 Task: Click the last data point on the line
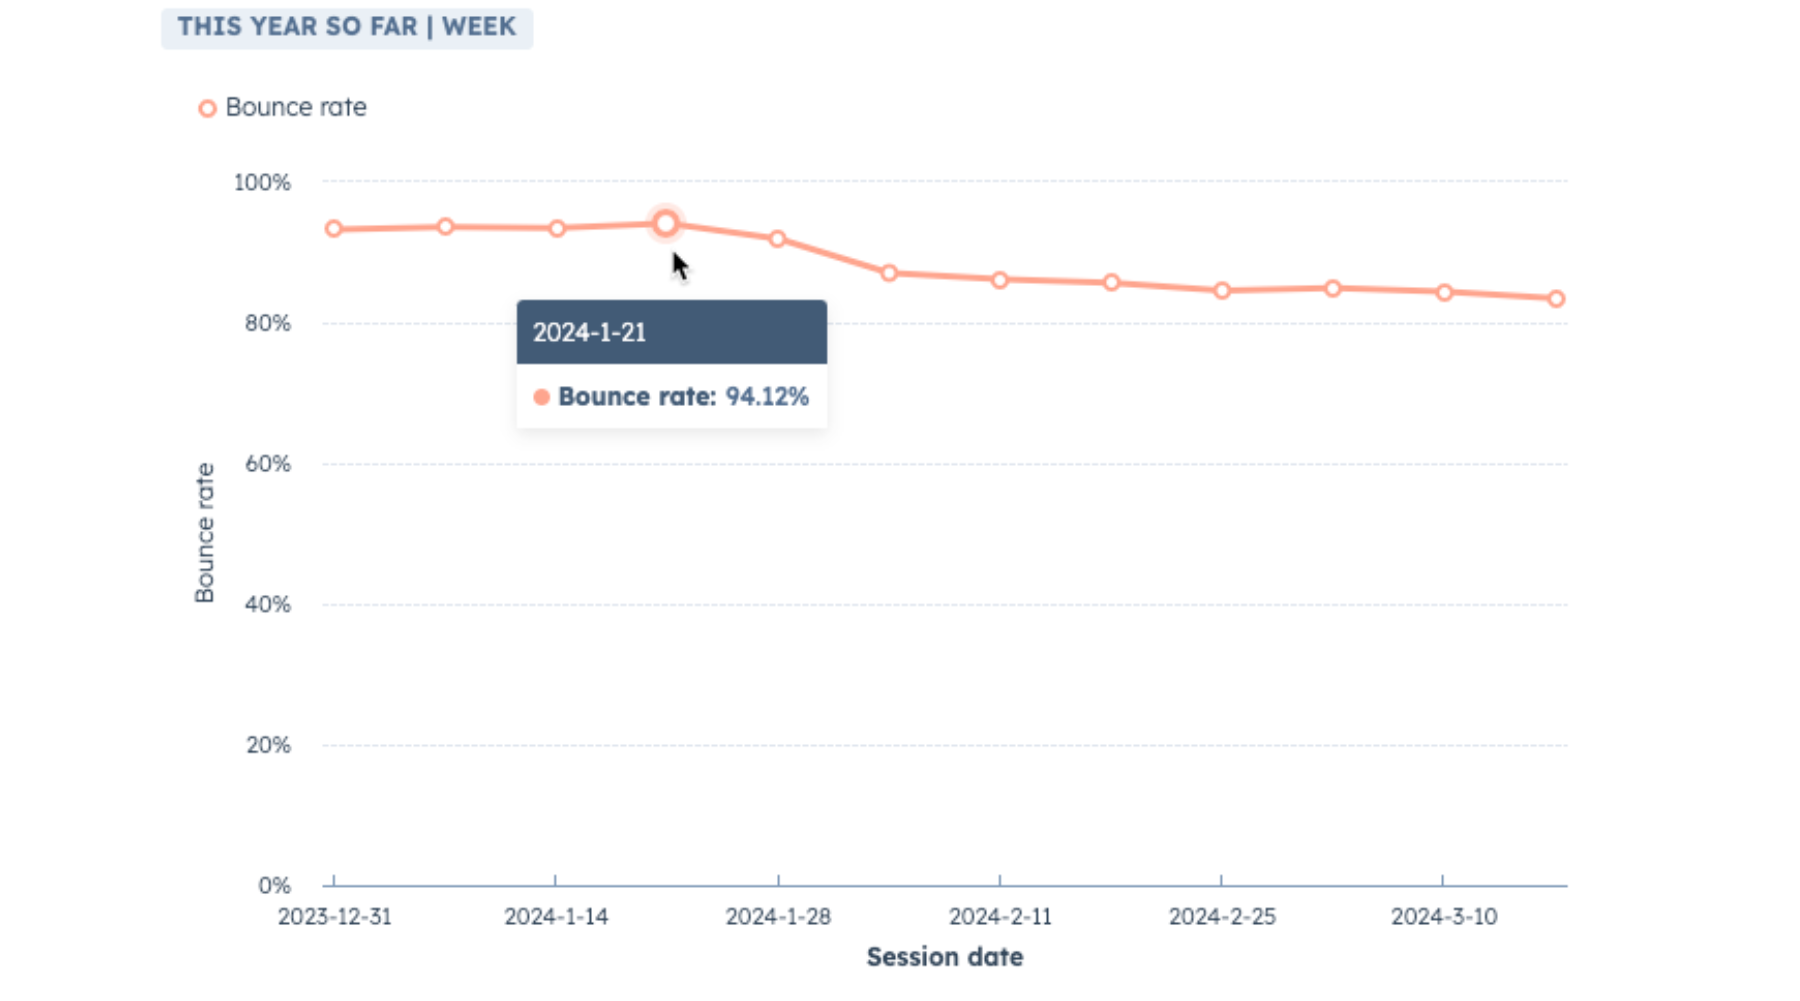tap(1556, 299)
